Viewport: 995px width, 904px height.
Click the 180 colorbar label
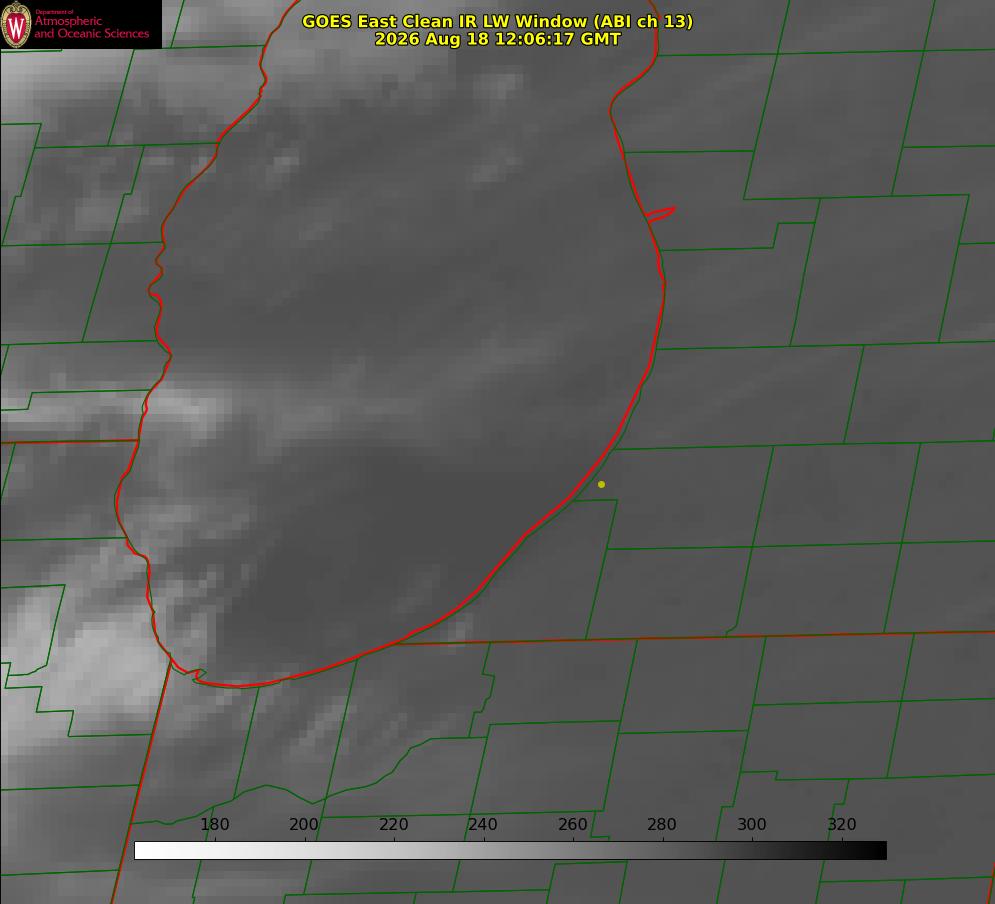pos(214,824)
